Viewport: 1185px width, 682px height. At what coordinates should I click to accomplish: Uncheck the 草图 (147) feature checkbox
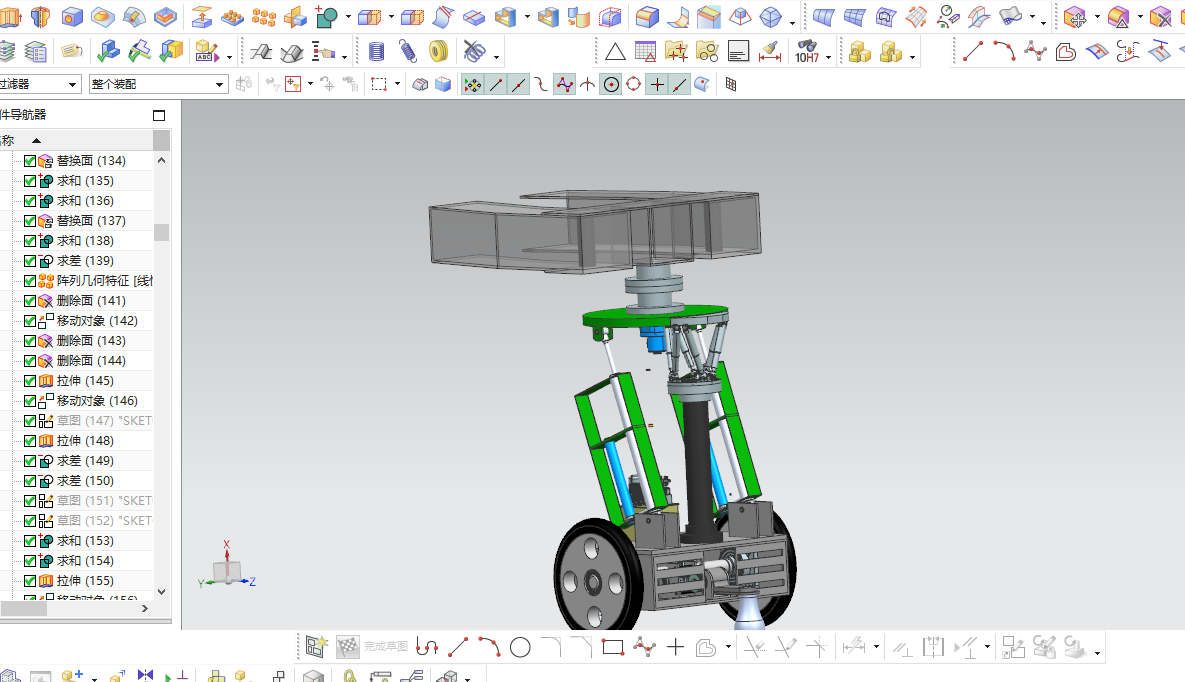click(x=29, y=421)
